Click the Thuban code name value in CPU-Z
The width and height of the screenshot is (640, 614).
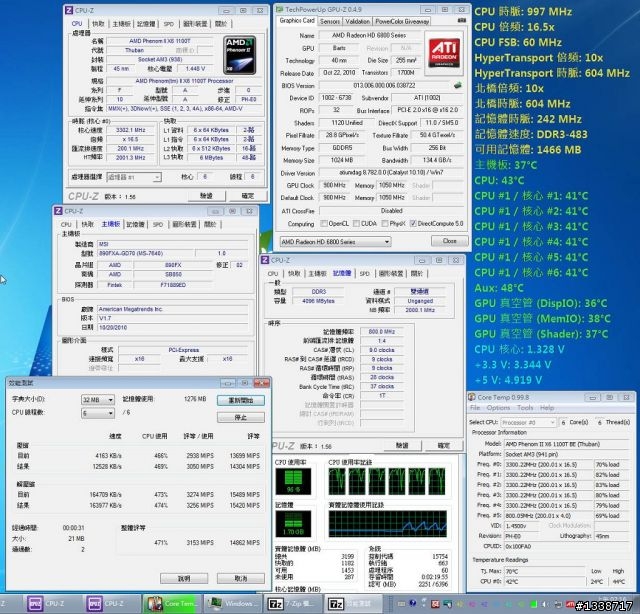(134, 50)
